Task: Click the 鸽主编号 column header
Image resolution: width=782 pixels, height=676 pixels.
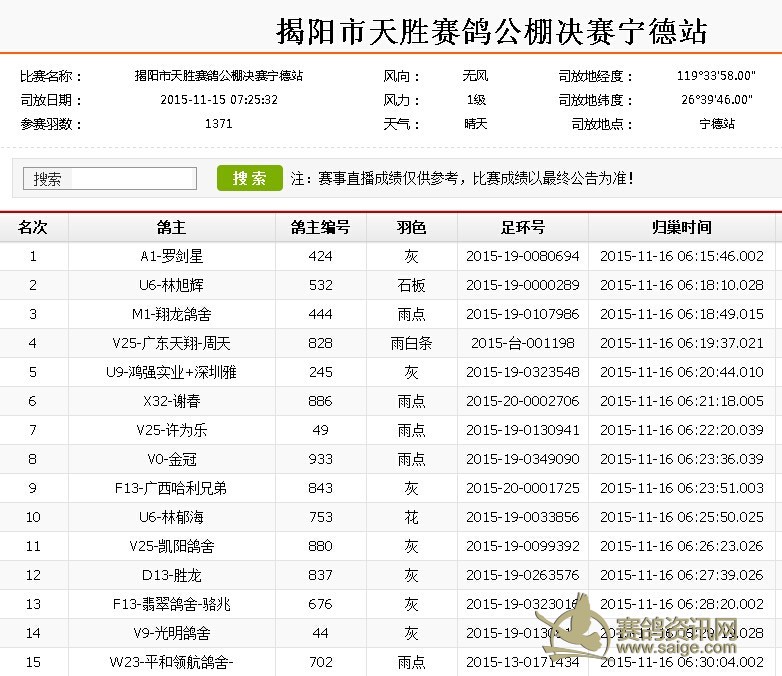Action: tap(320, 227)
